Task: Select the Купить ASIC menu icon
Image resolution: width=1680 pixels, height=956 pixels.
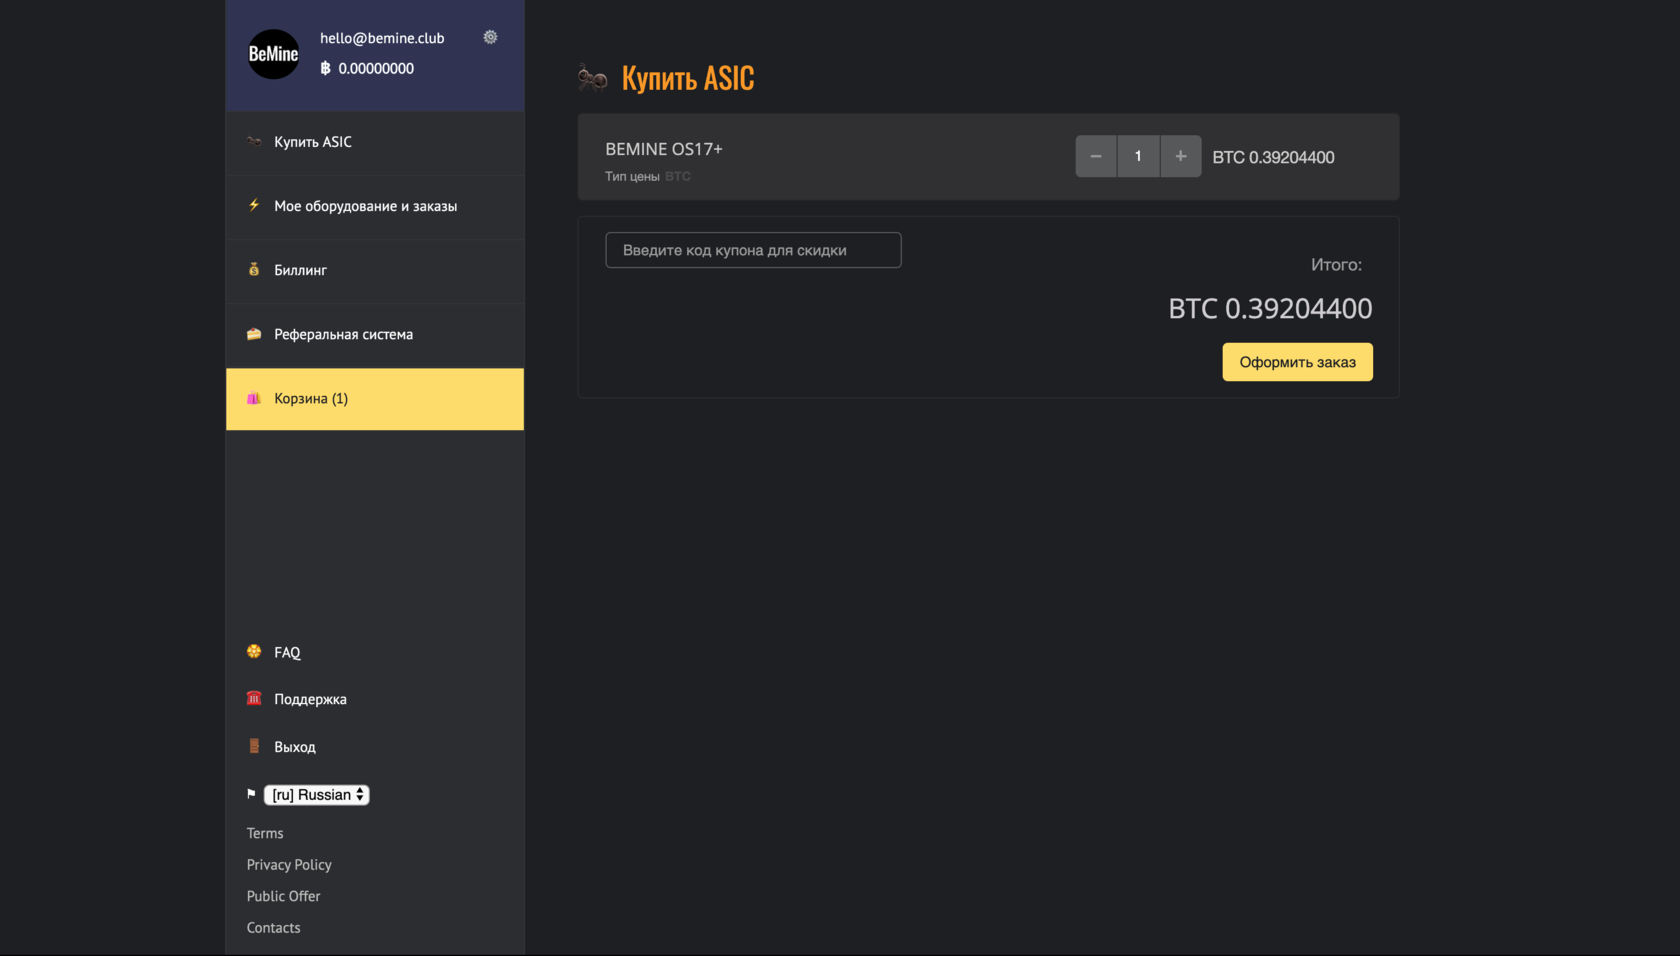Action: [x=254, y=141]
